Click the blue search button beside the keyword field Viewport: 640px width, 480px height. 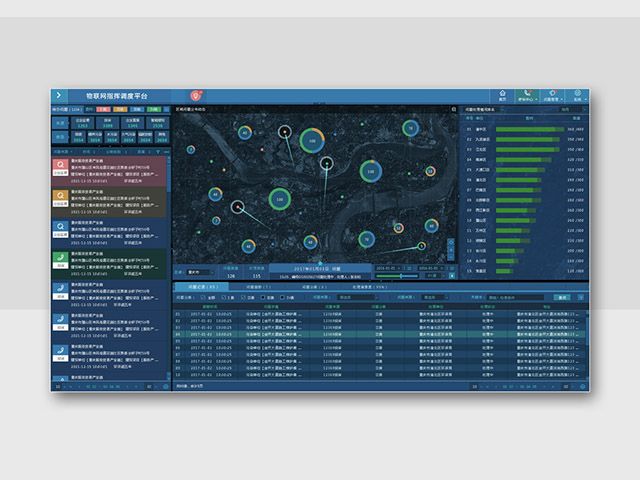(x=561, y=297)
